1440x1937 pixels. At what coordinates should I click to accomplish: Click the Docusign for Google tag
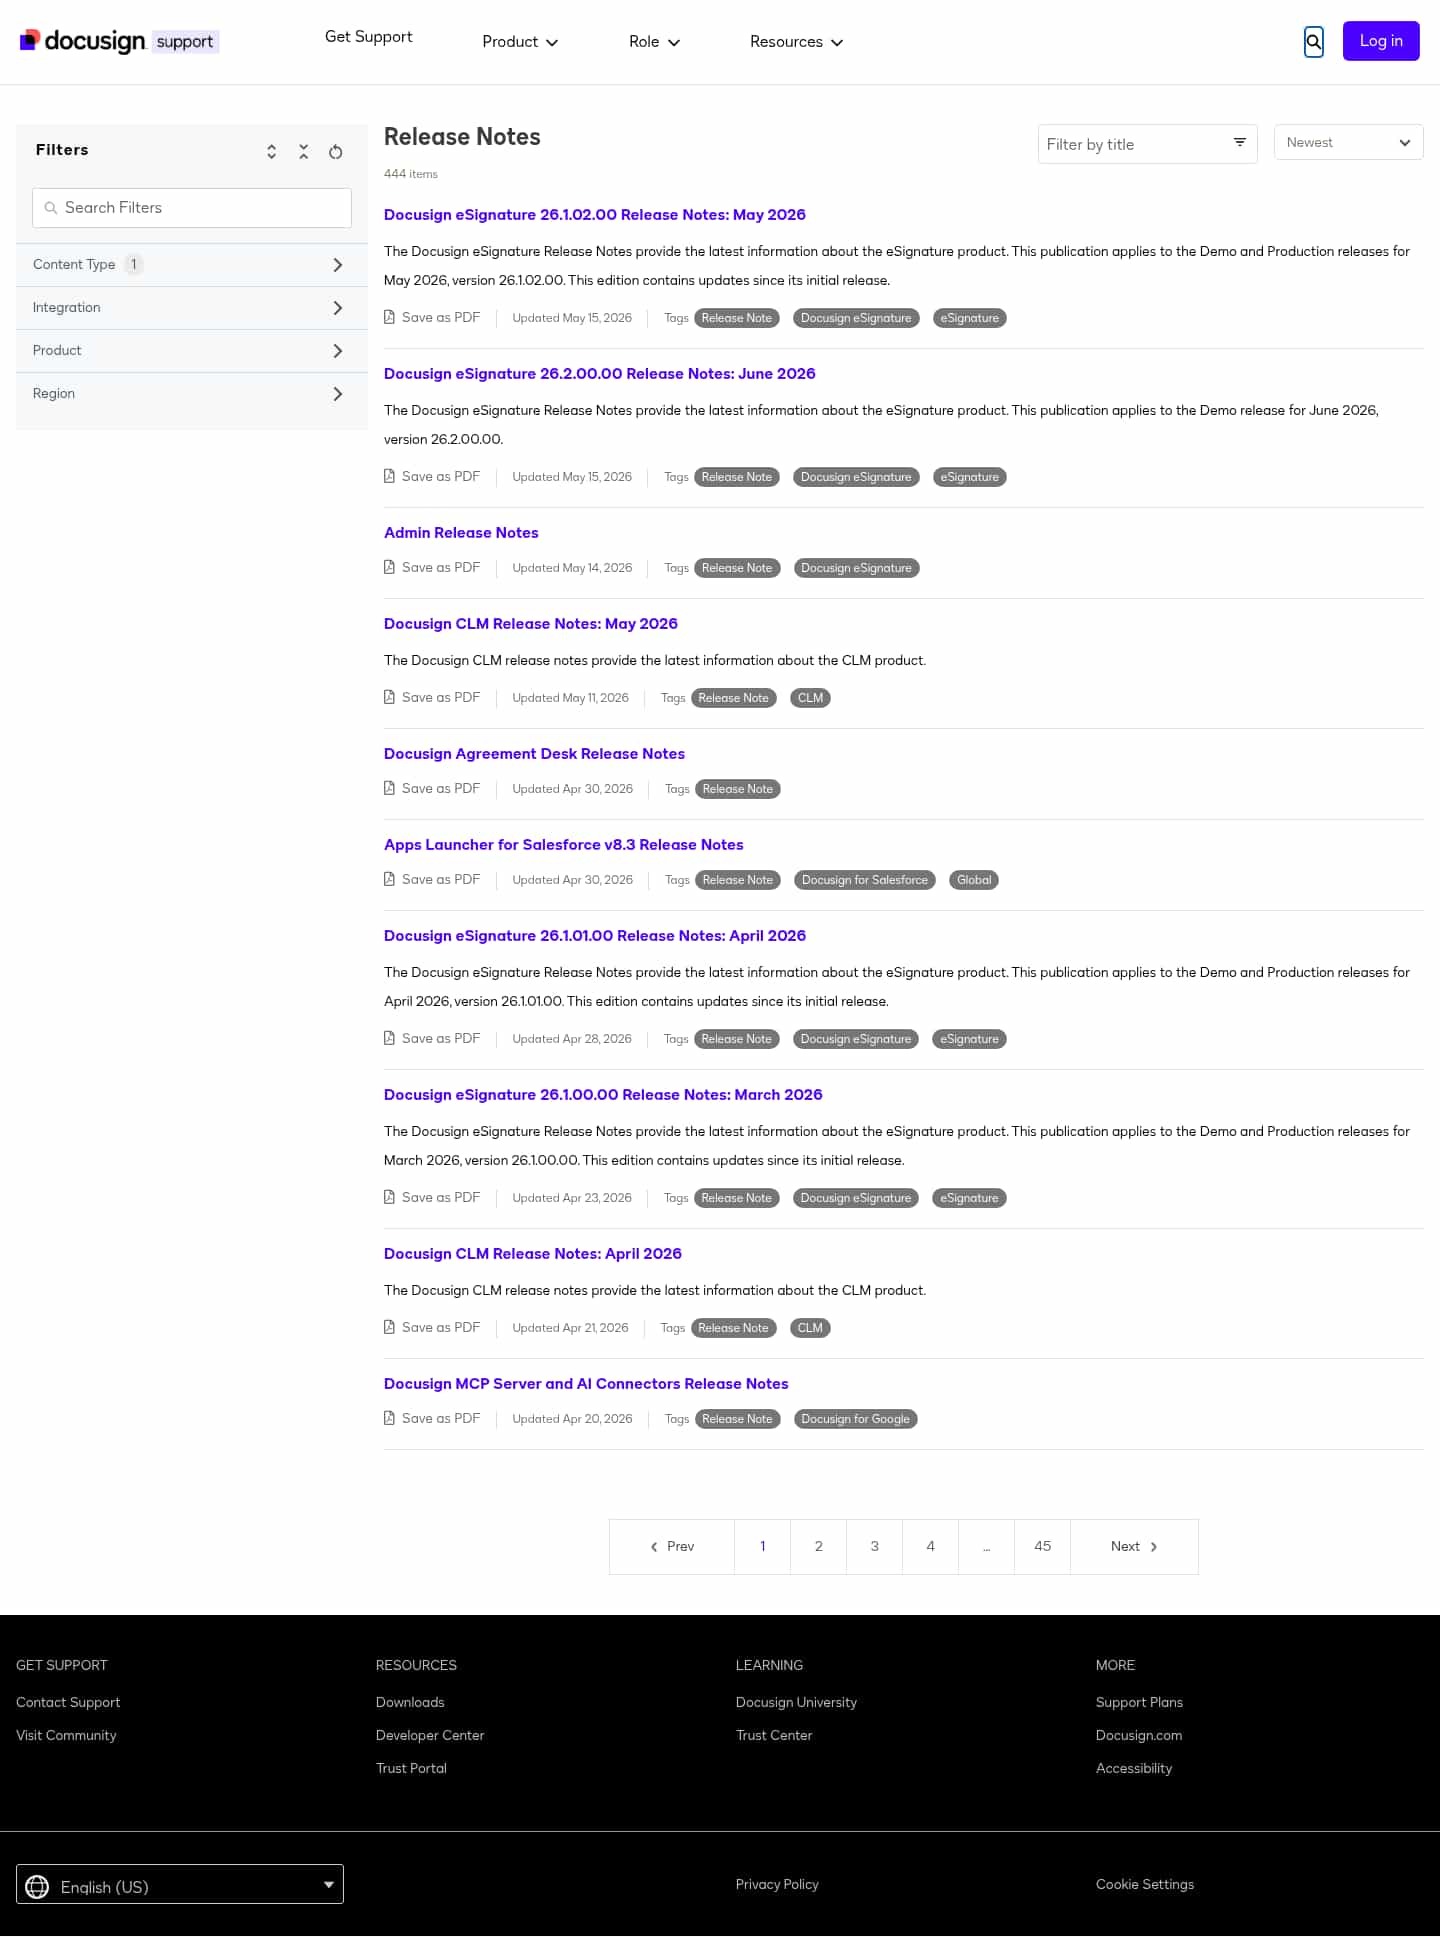click(855, 1419)
